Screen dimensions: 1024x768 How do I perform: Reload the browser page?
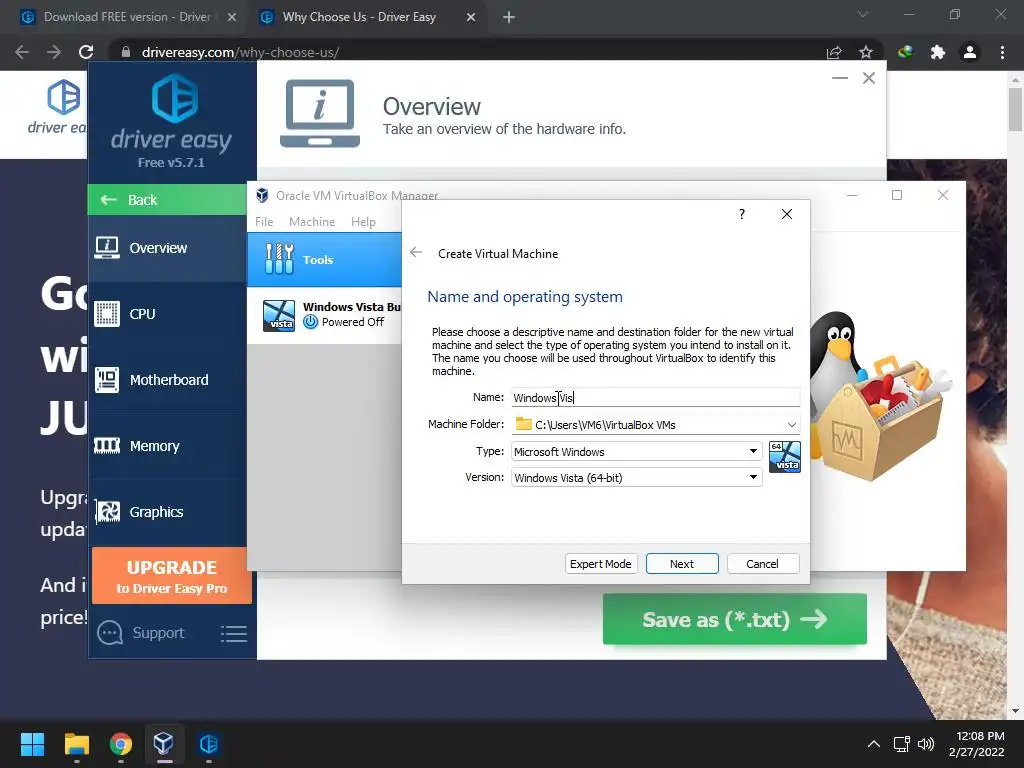click(86, 52)
